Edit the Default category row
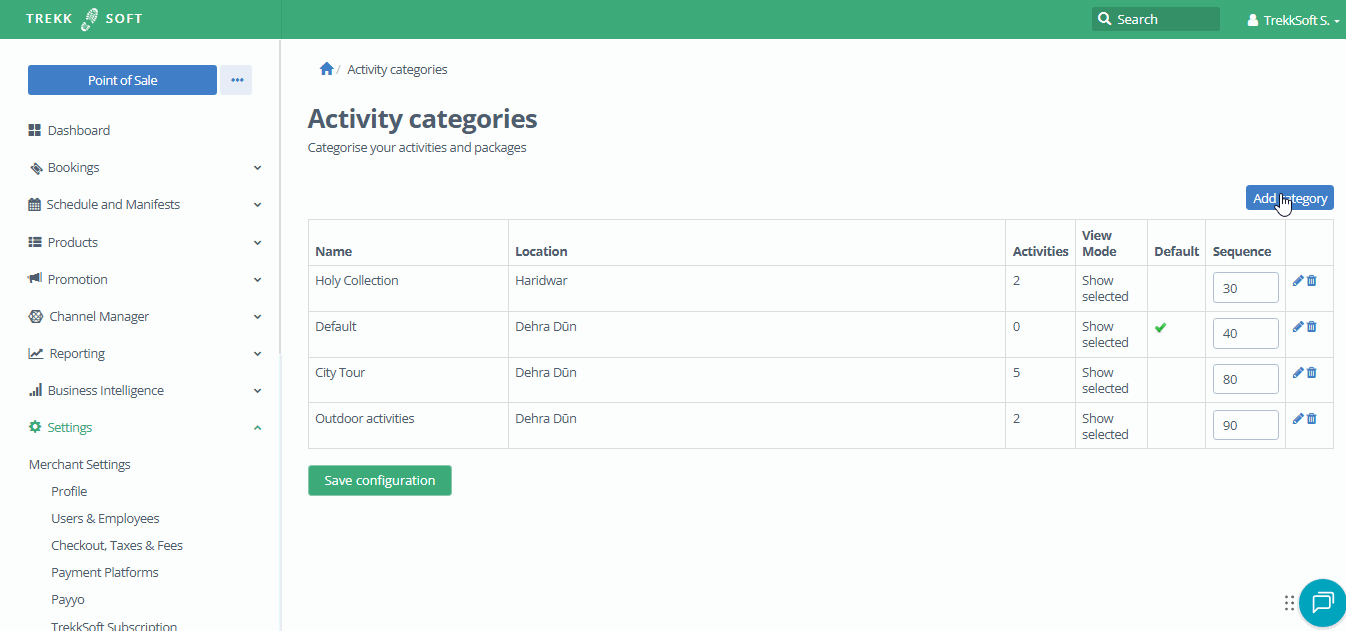 [x=1297, y=326]
